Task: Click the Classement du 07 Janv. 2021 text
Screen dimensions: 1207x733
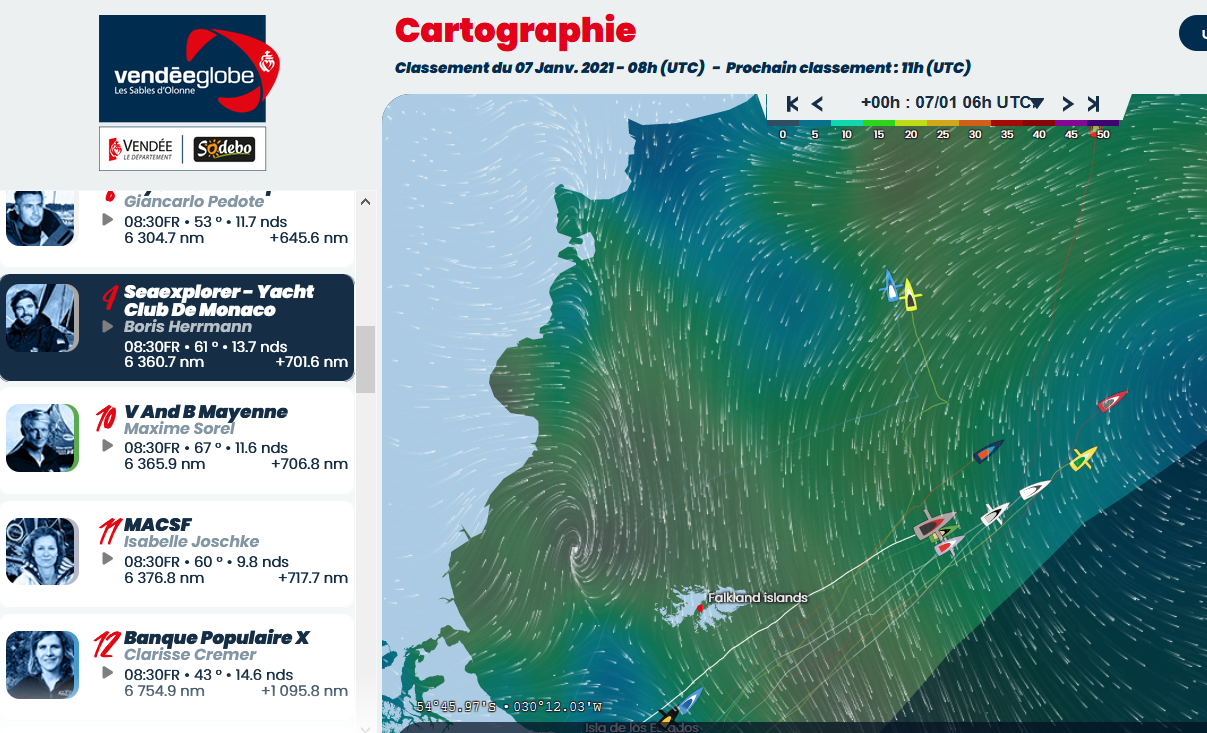Action: tap(551, 68)
